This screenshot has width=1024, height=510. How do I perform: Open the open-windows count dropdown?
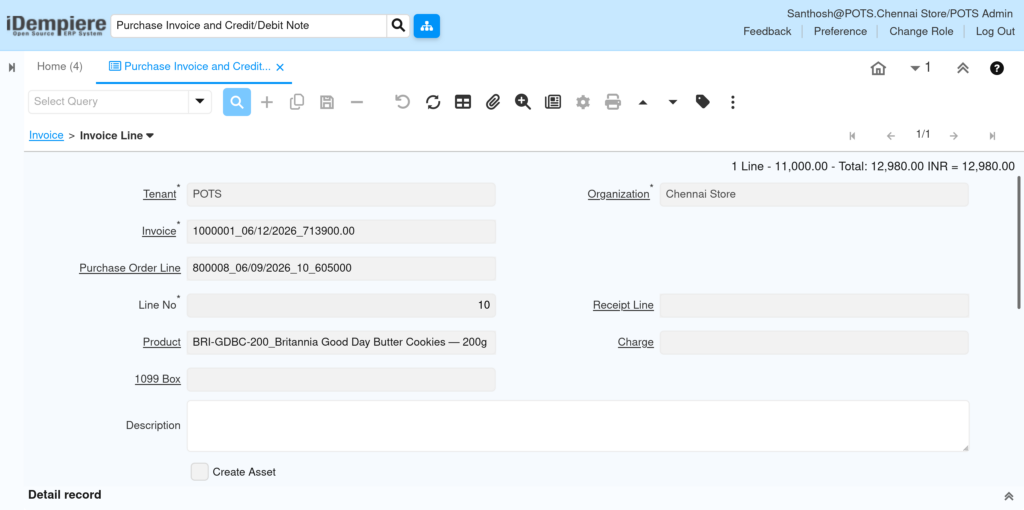(920, 67)
